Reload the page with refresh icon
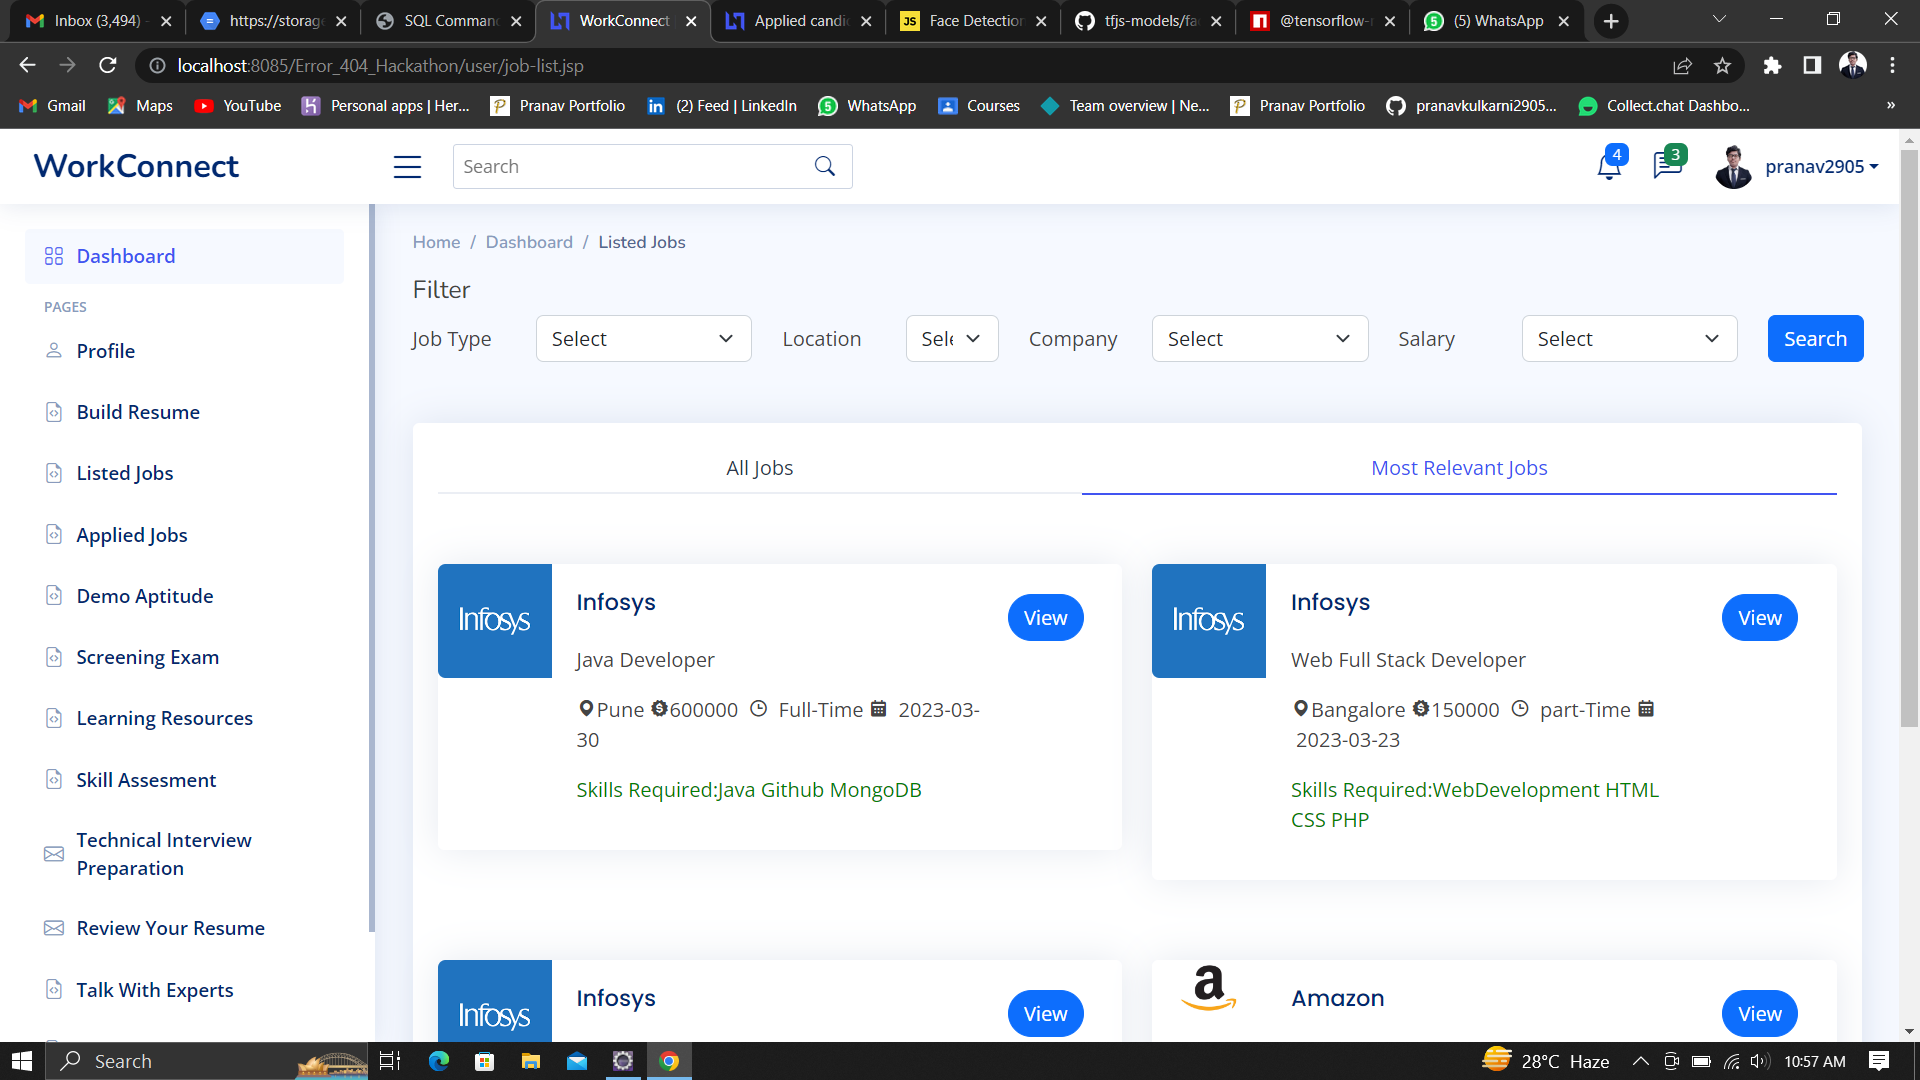This screenshot has width=1920, height=1080. [108, 66]
